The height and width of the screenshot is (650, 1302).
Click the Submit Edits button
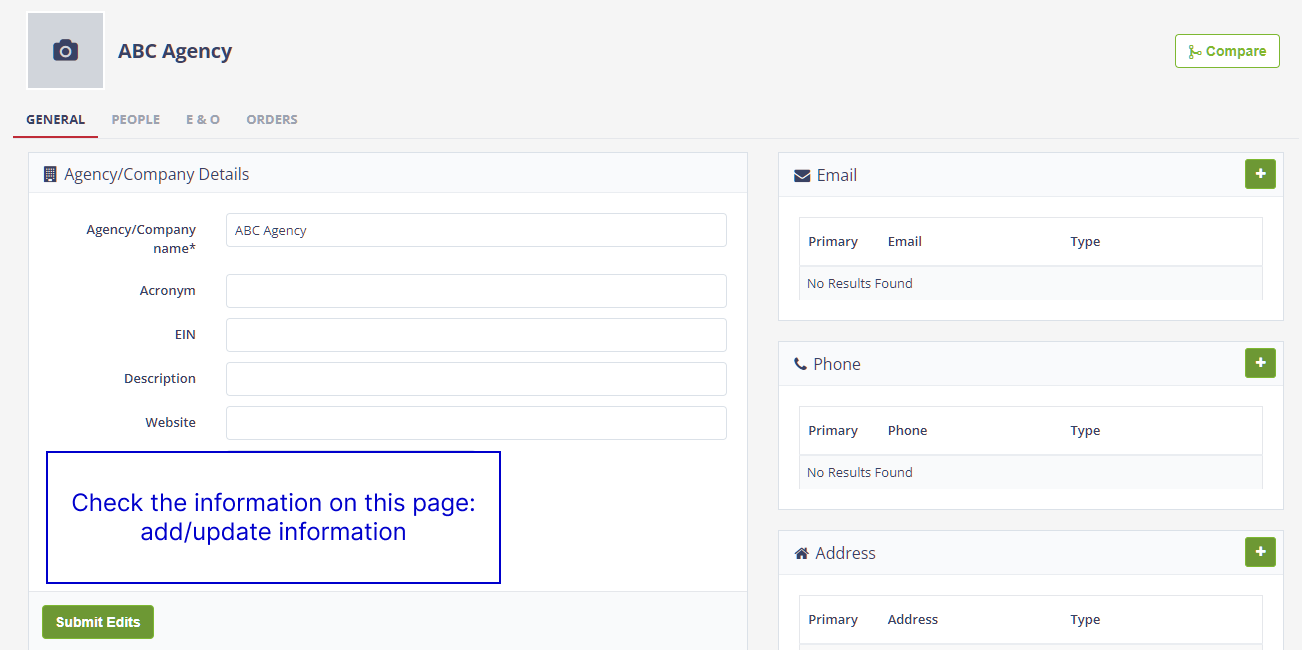98,622
